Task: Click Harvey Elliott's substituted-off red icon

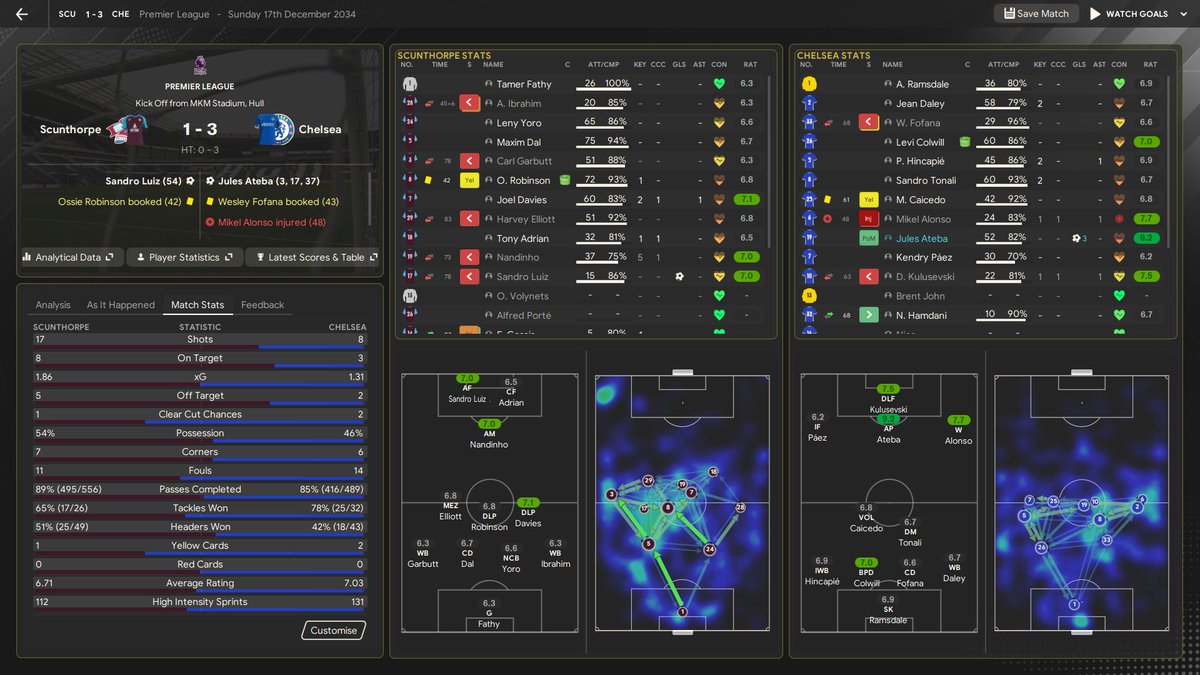Action: pyautogui.click(x=471, y=219)
